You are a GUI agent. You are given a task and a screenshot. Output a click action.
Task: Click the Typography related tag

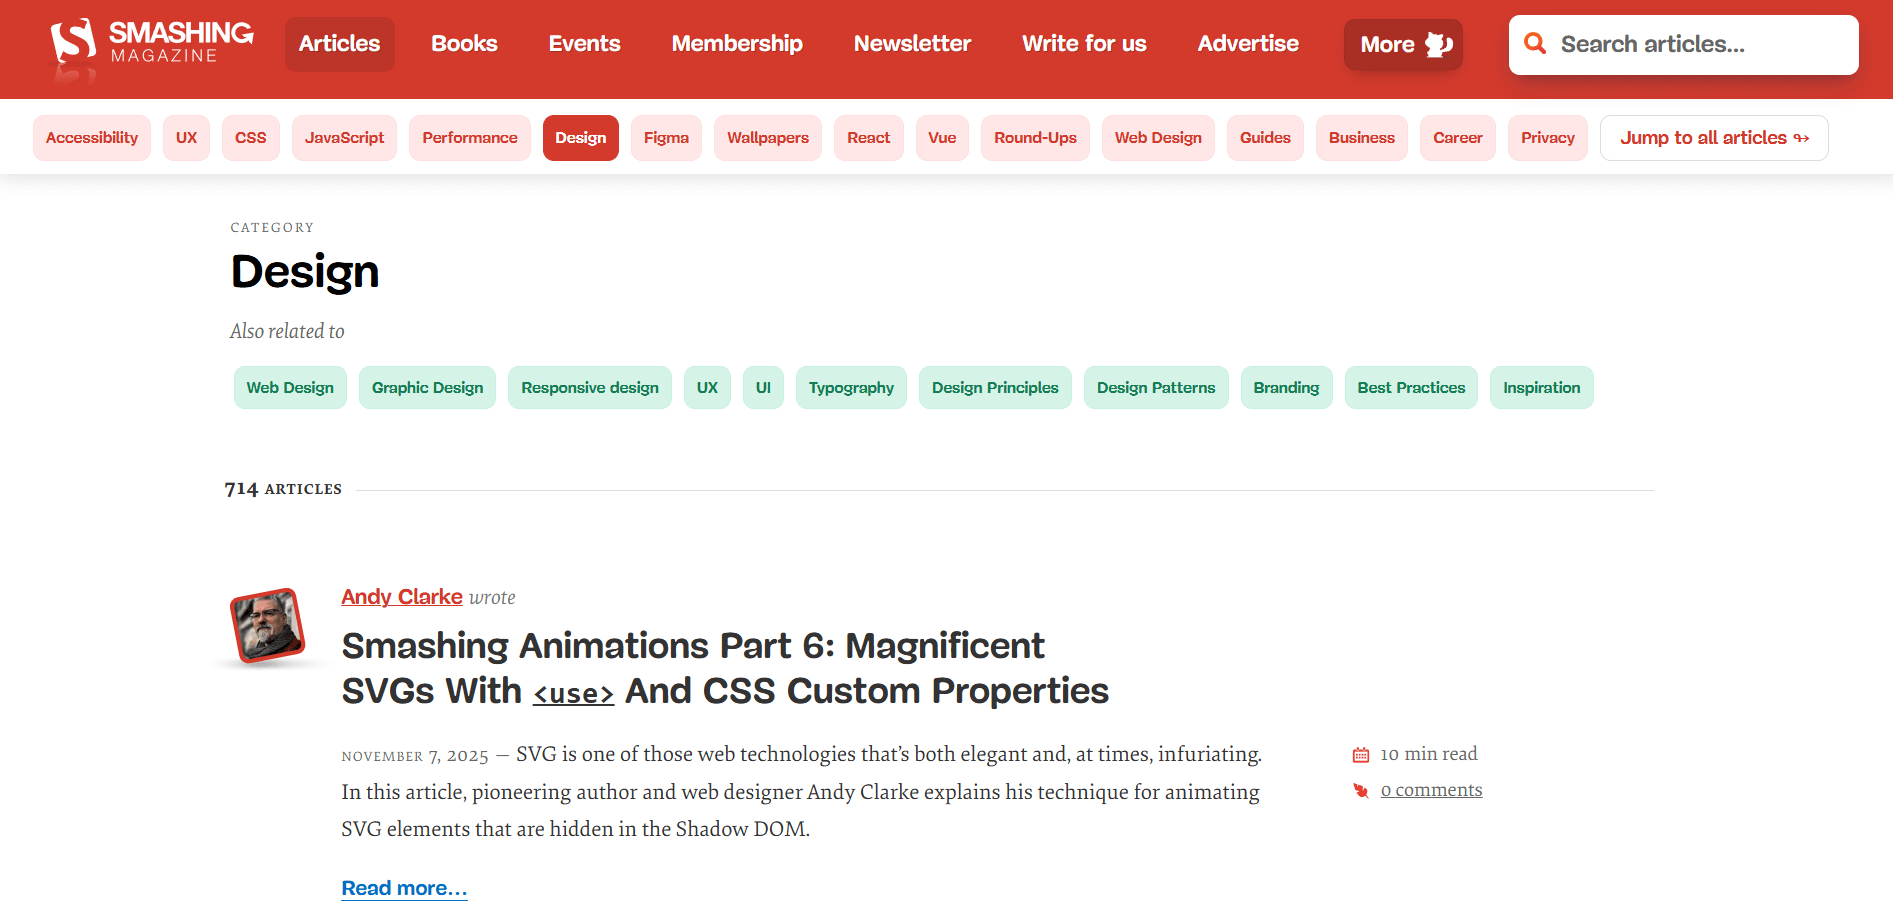click(x=851, y=388)
